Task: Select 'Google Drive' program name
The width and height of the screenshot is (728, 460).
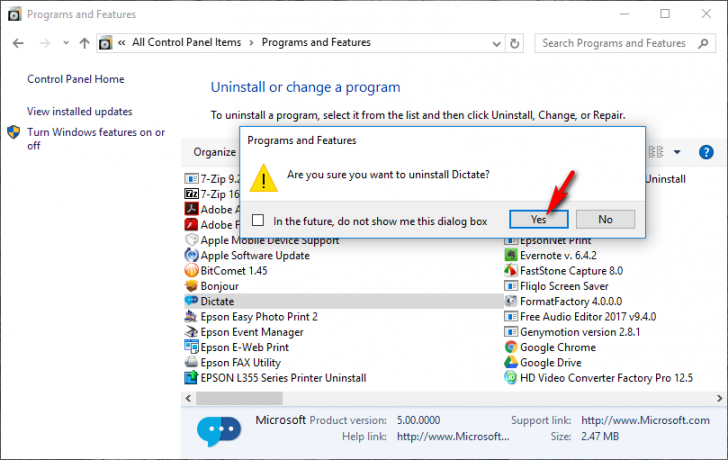Action: 551,363
